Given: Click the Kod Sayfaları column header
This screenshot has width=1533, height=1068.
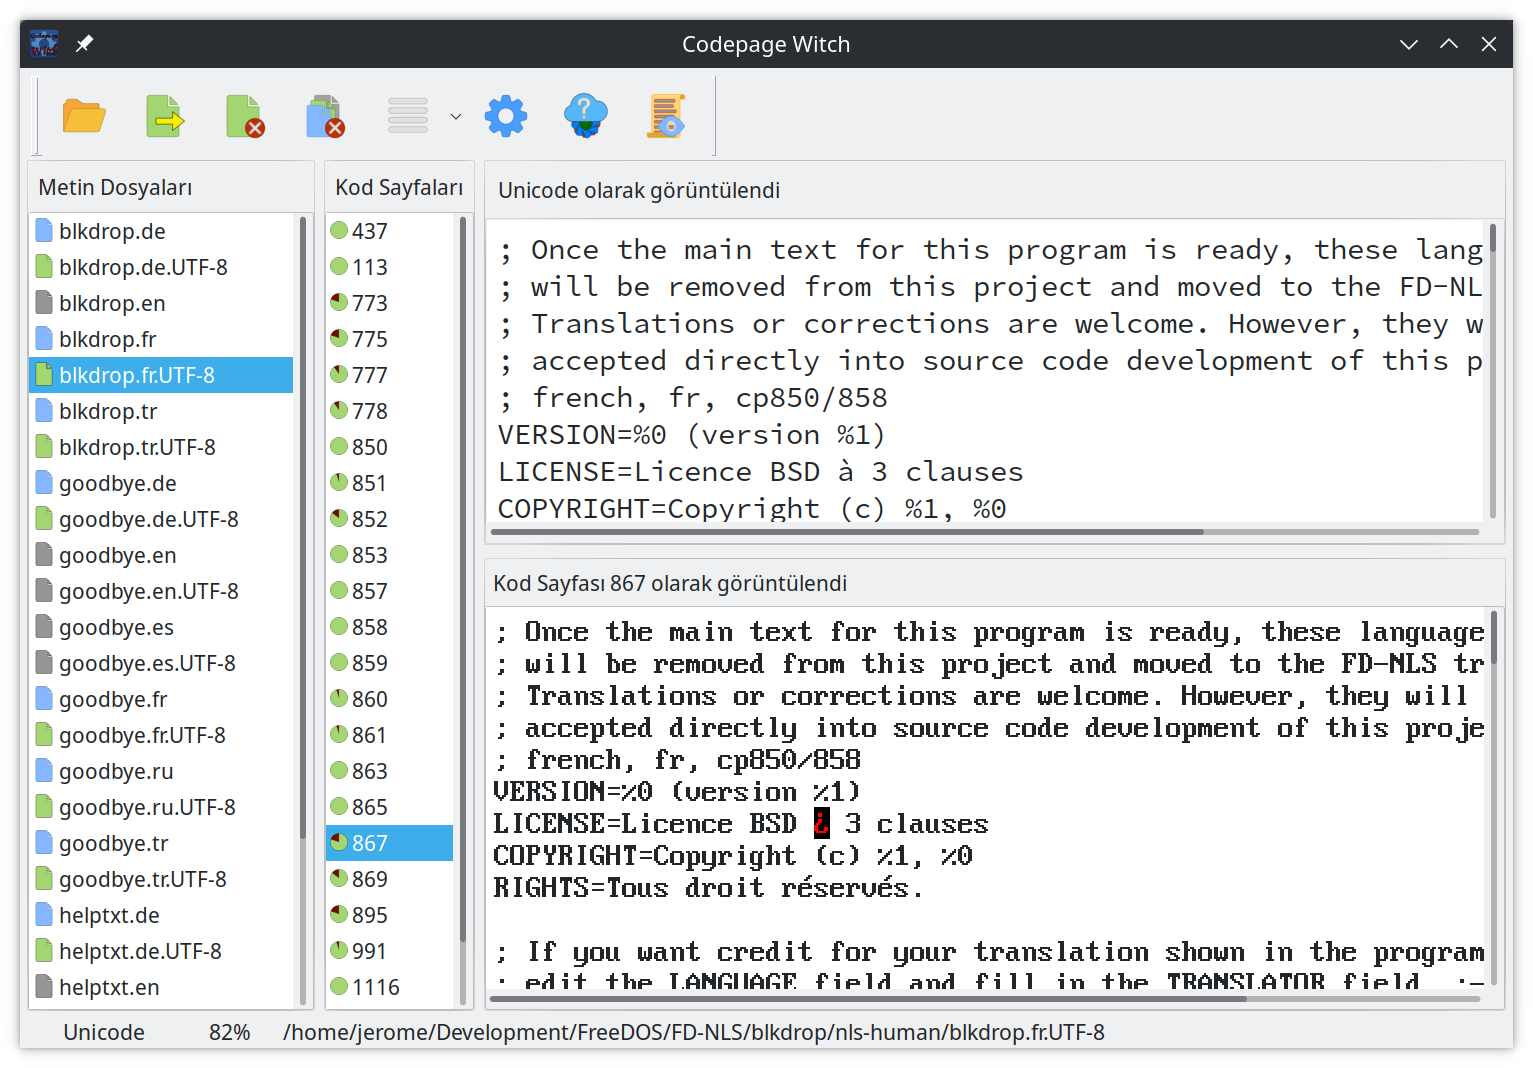Looking at the screenshot, I should point(399,187).
